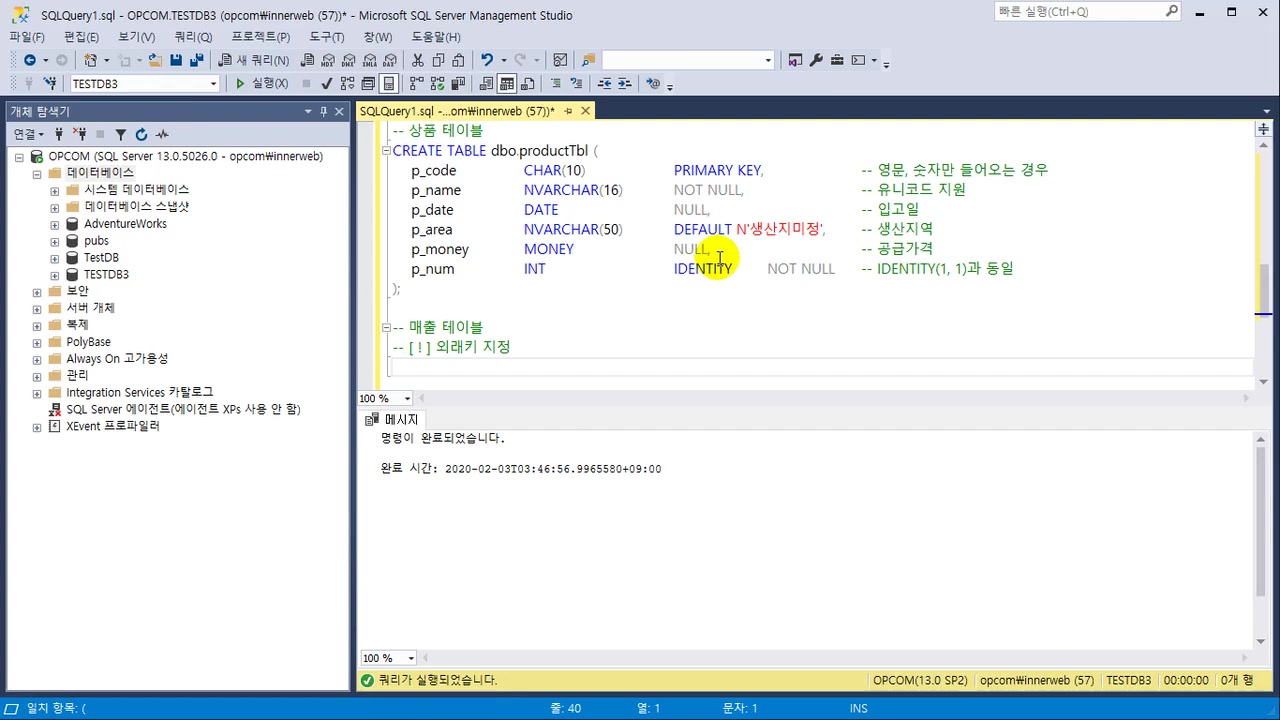Increase indent using the toolbar icon
The image size is (1280, 720).
click(x=624, y=84)
